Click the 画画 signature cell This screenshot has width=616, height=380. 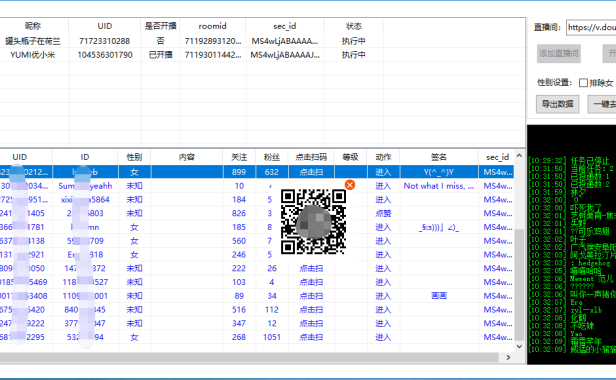(x=439, y=296)
